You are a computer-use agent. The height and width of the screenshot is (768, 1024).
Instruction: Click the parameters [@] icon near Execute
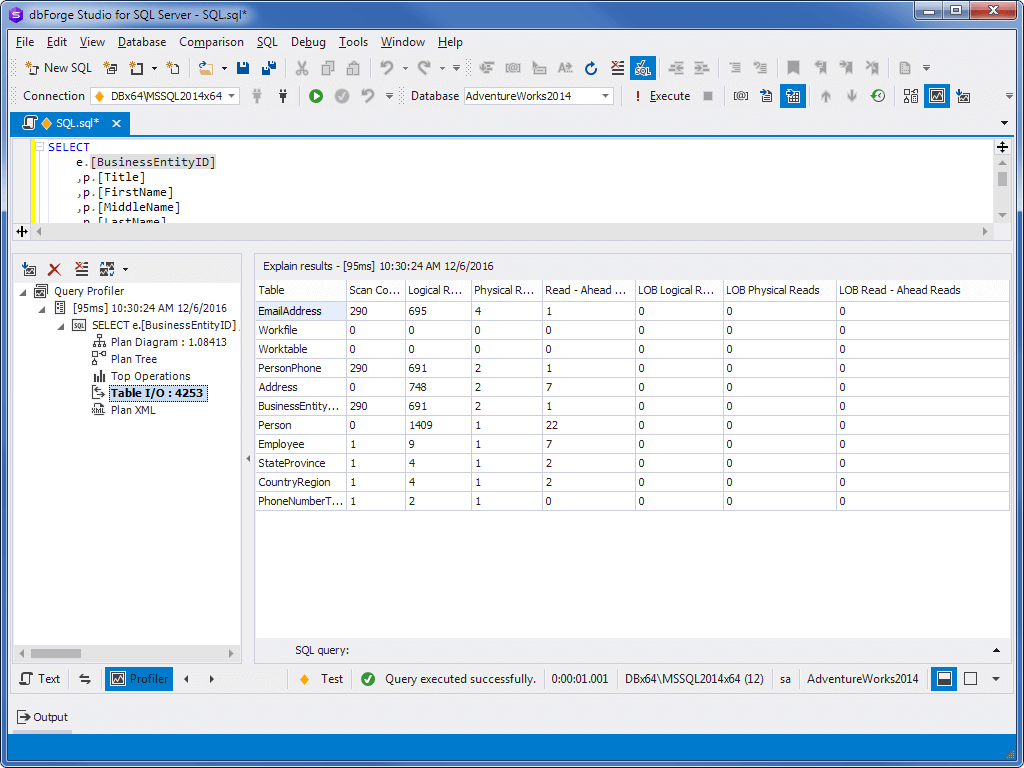point(741,96)
